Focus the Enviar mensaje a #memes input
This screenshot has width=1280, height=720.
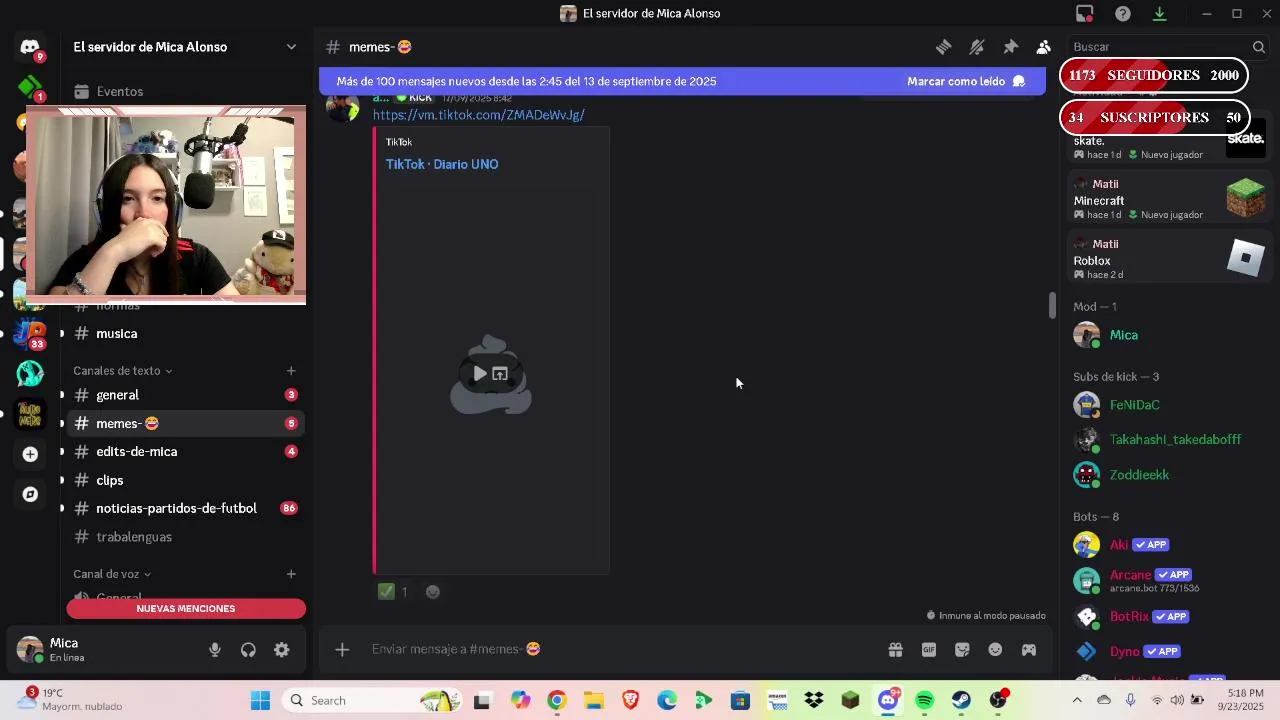[x=620, y=649]
